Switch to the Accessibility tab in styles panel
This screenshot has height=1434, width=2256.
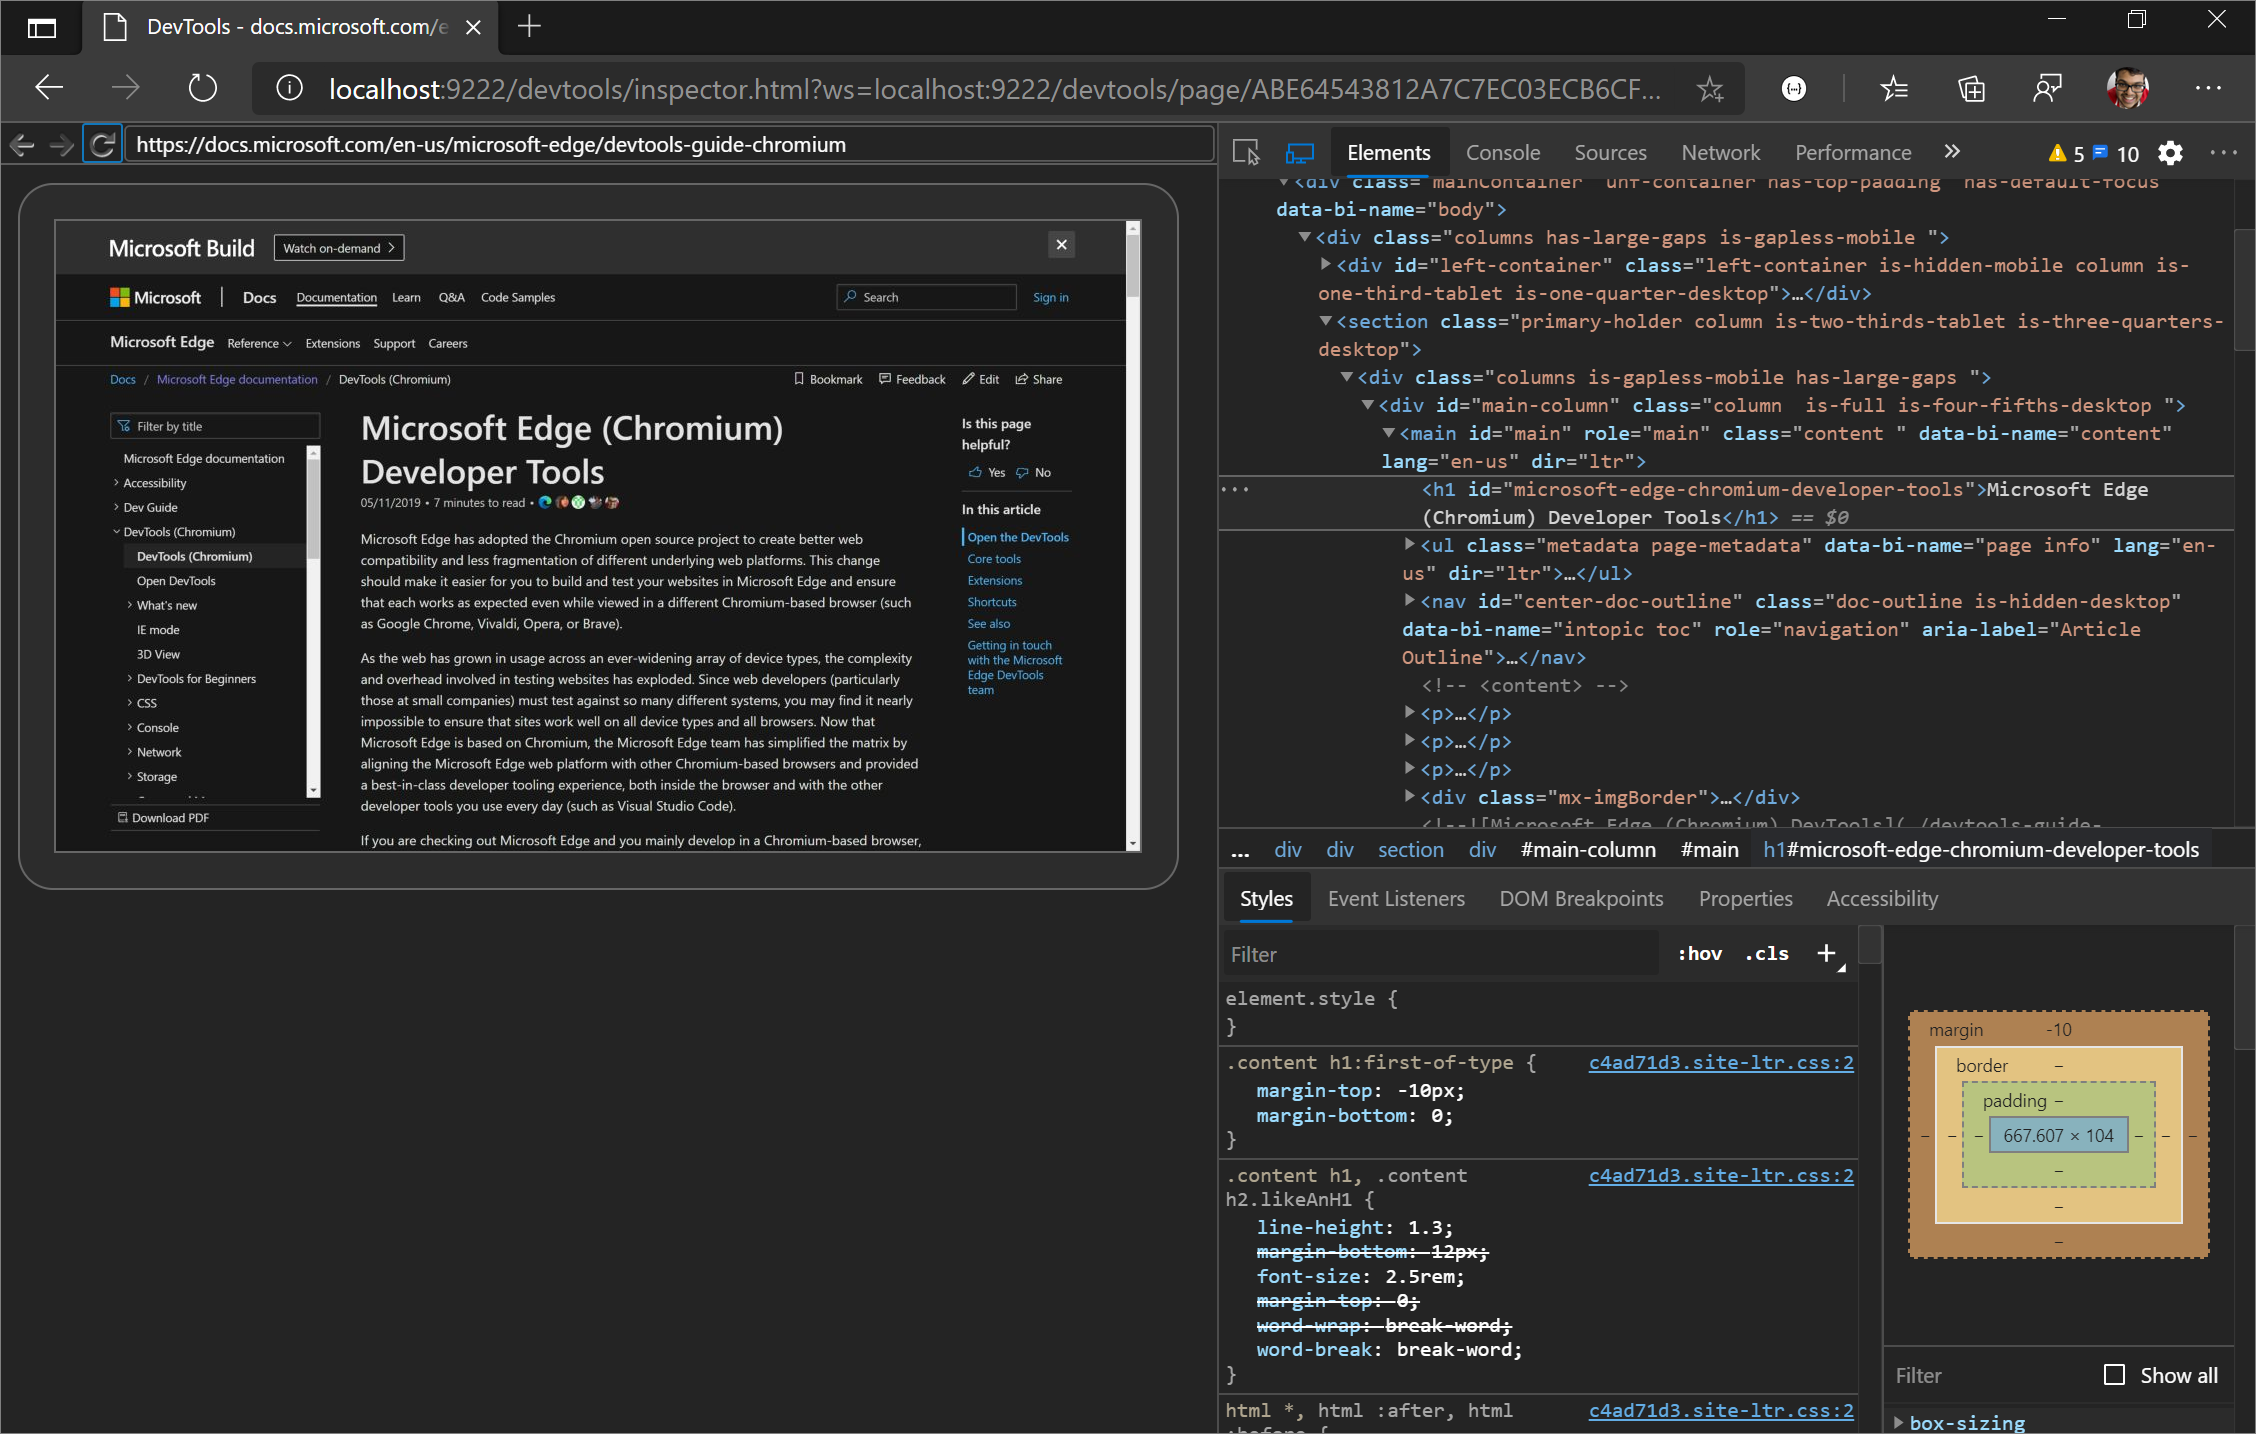pyautogui.click(x=1881, y=898)
